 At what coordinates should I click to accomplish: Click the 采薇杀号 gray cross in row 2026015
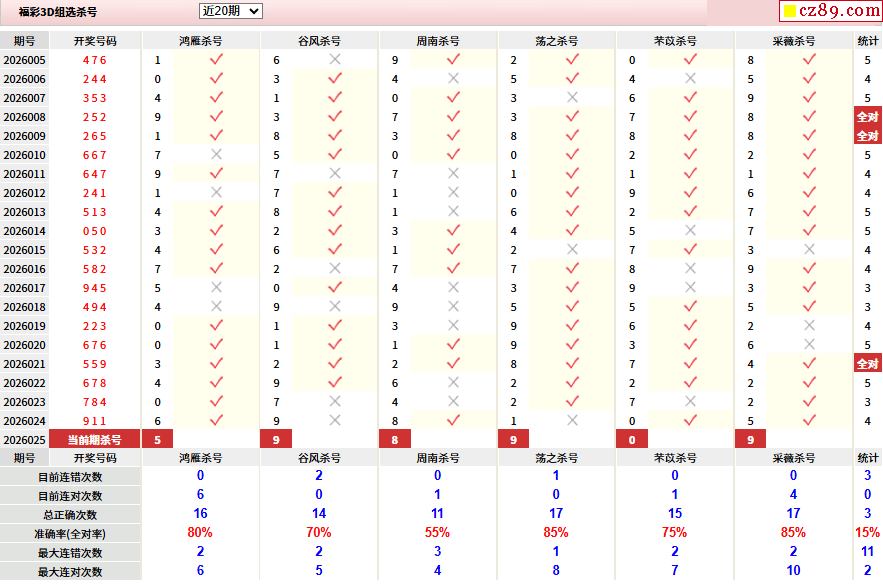[x=809, y=249]
